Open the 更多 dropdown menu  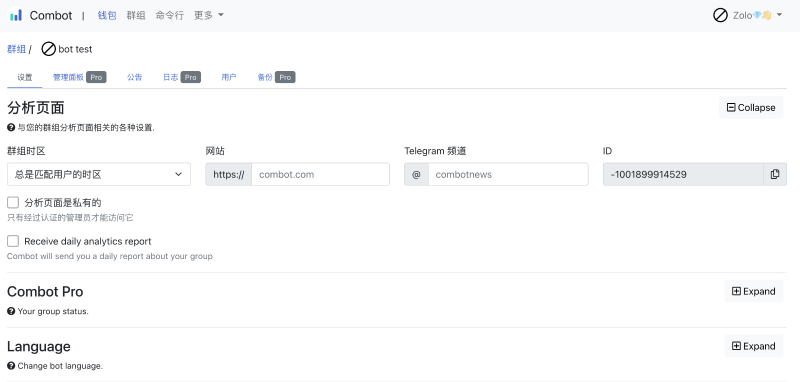[209, 15]
